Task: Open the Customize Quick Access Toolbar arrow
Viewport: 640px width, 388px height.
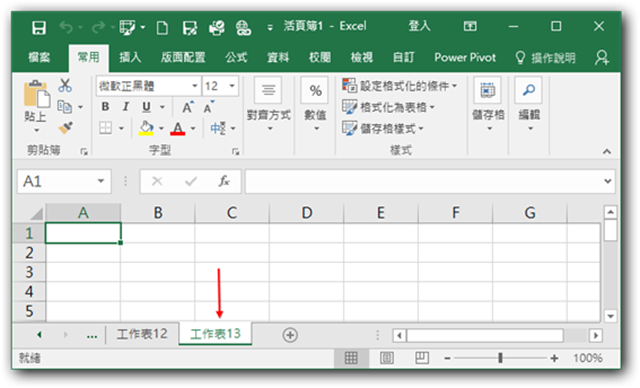Action: pyautogui.click(x=270, y=28)
